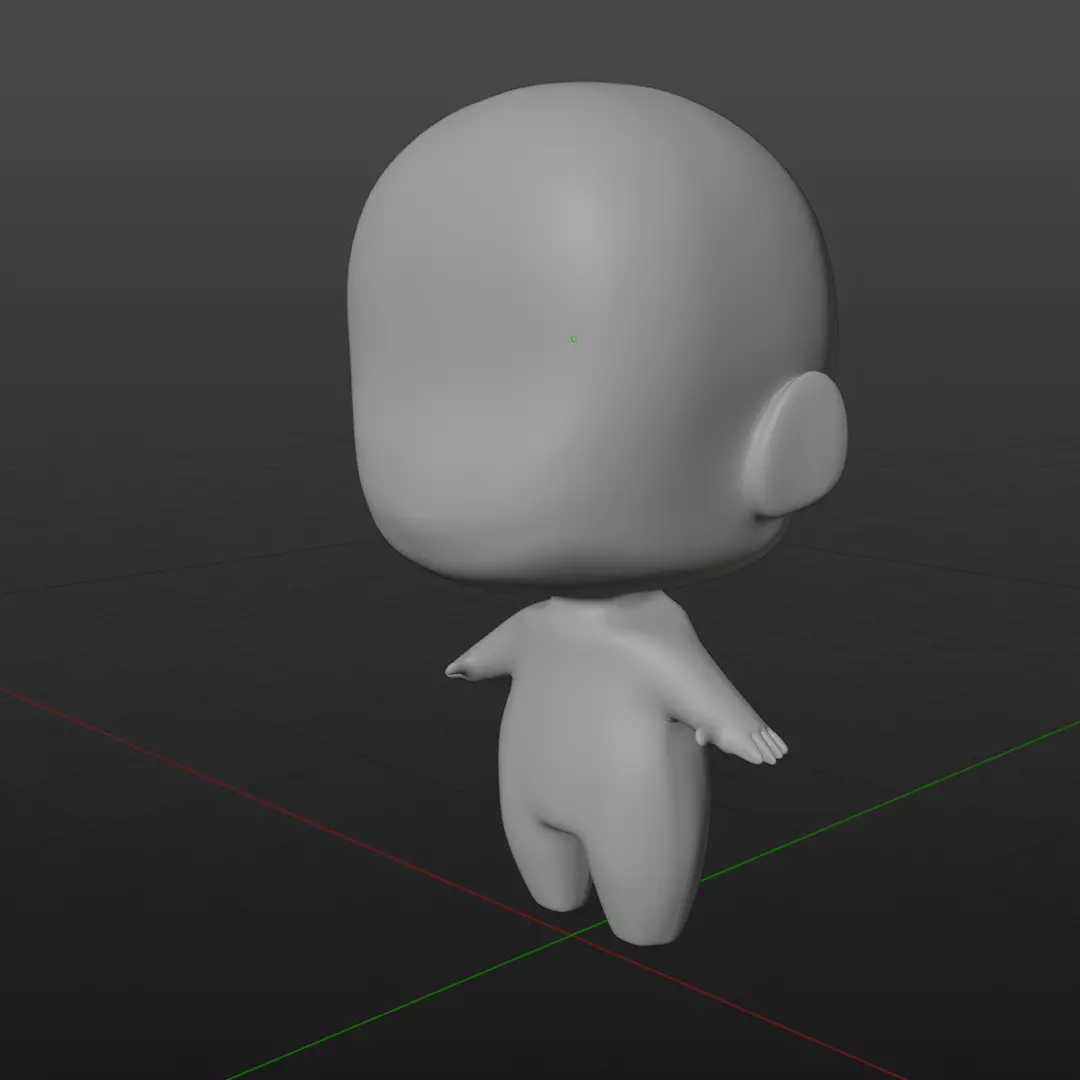1080x1080 pixels.
Task: Click the small green origin dot on the head
Action: (x=574, y=339)
